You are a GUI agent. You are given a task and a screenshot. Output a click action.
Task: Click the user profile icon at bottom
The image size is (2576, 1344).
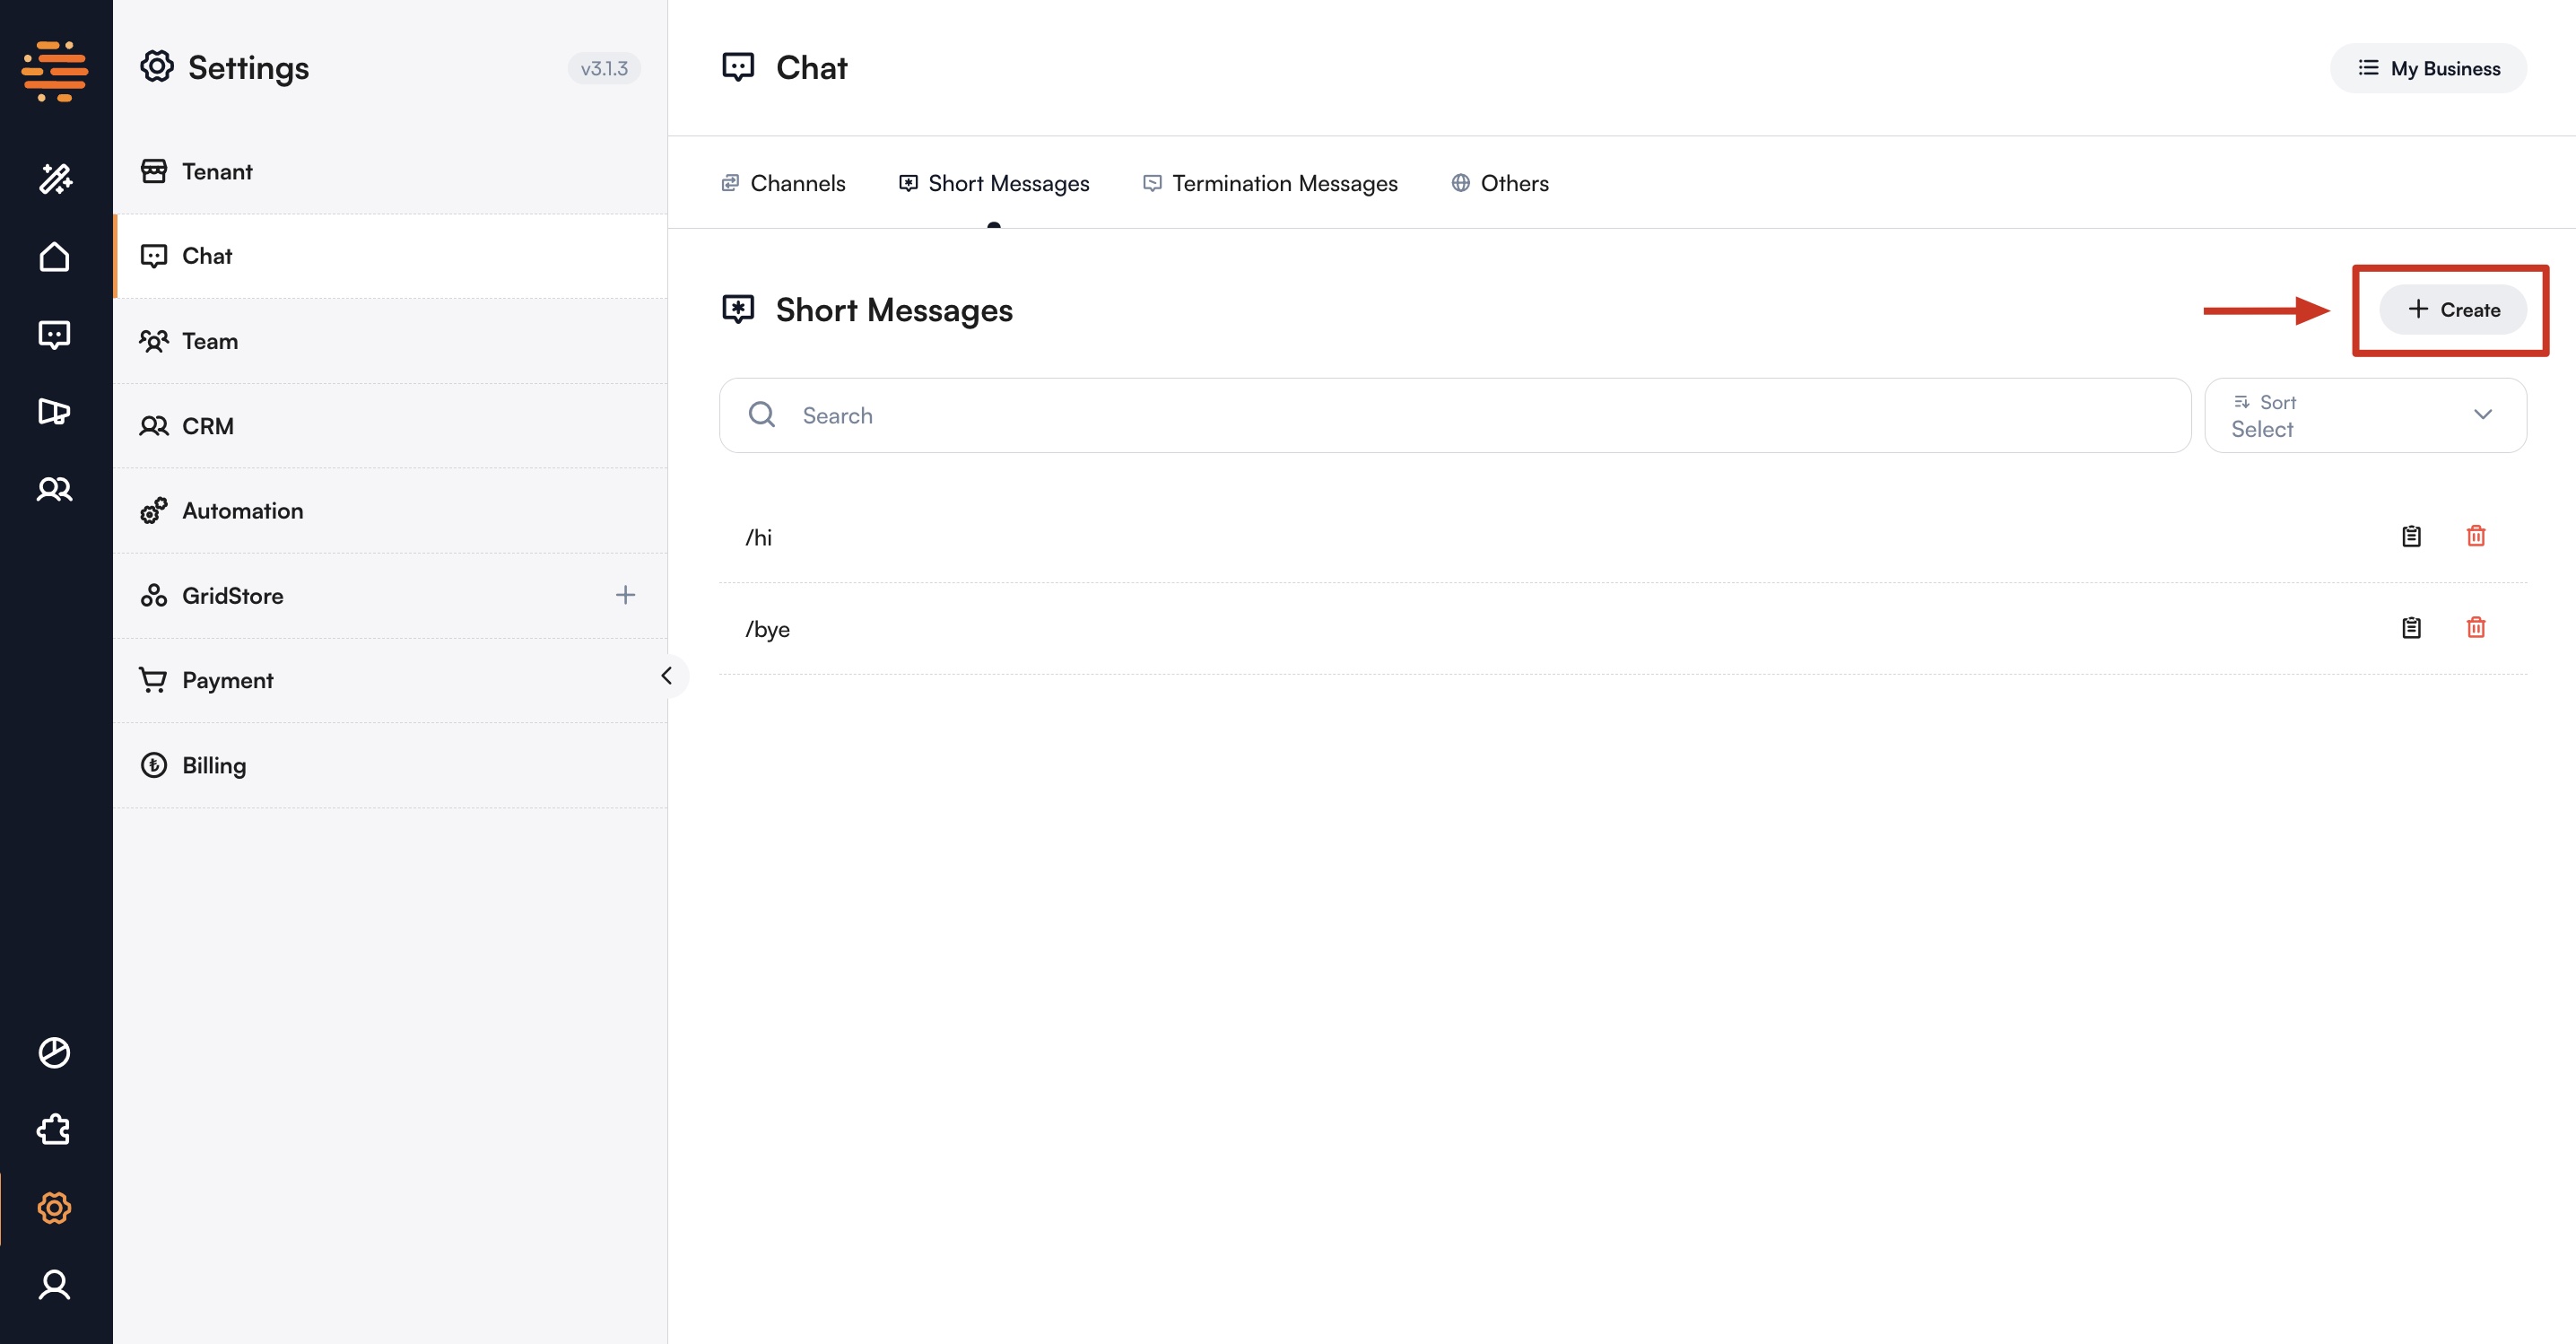tap(55, 1284)
